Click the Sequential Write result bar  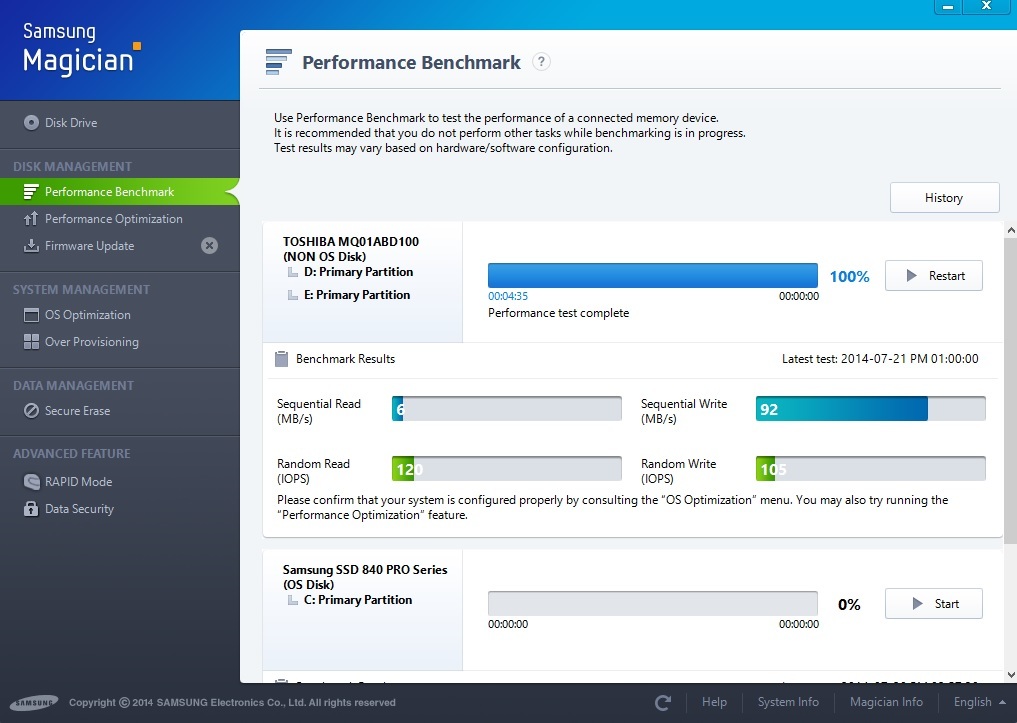point(870,409)
